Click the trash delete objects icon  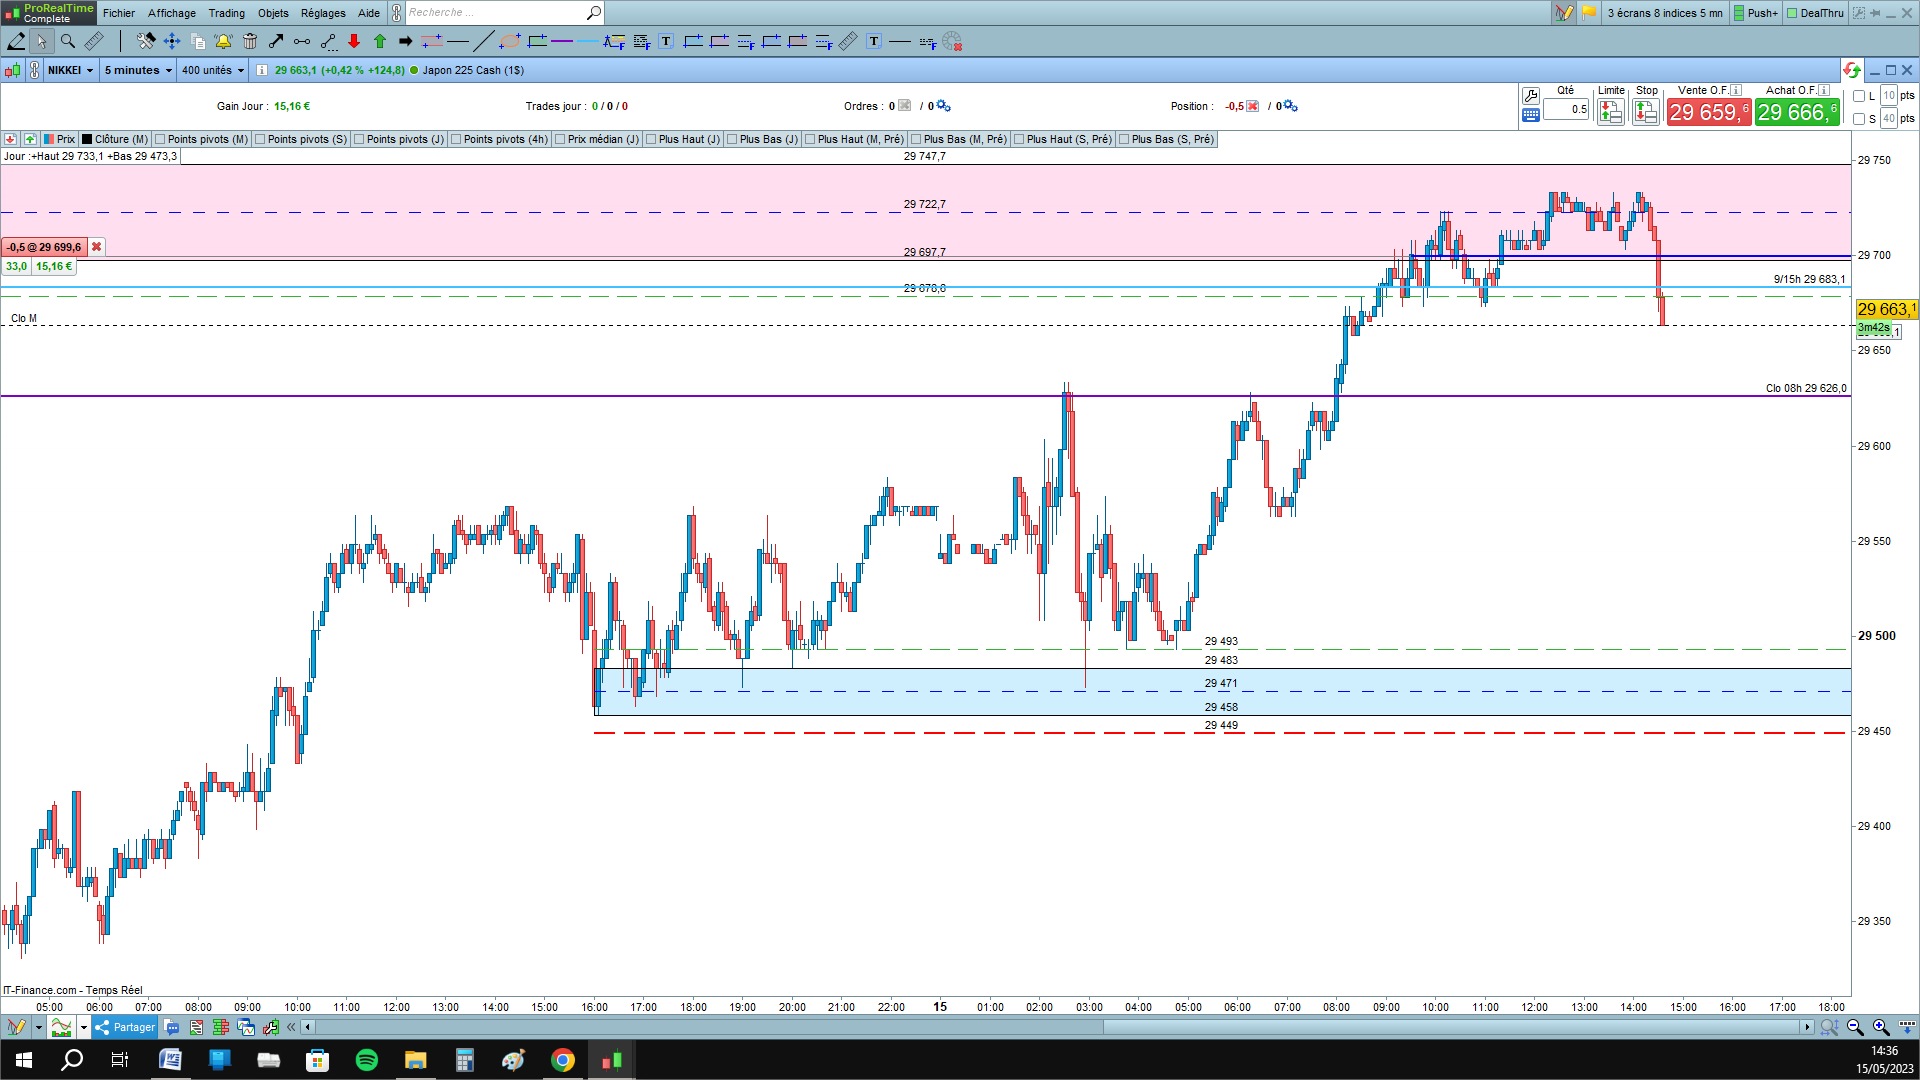tap(250, 41)
